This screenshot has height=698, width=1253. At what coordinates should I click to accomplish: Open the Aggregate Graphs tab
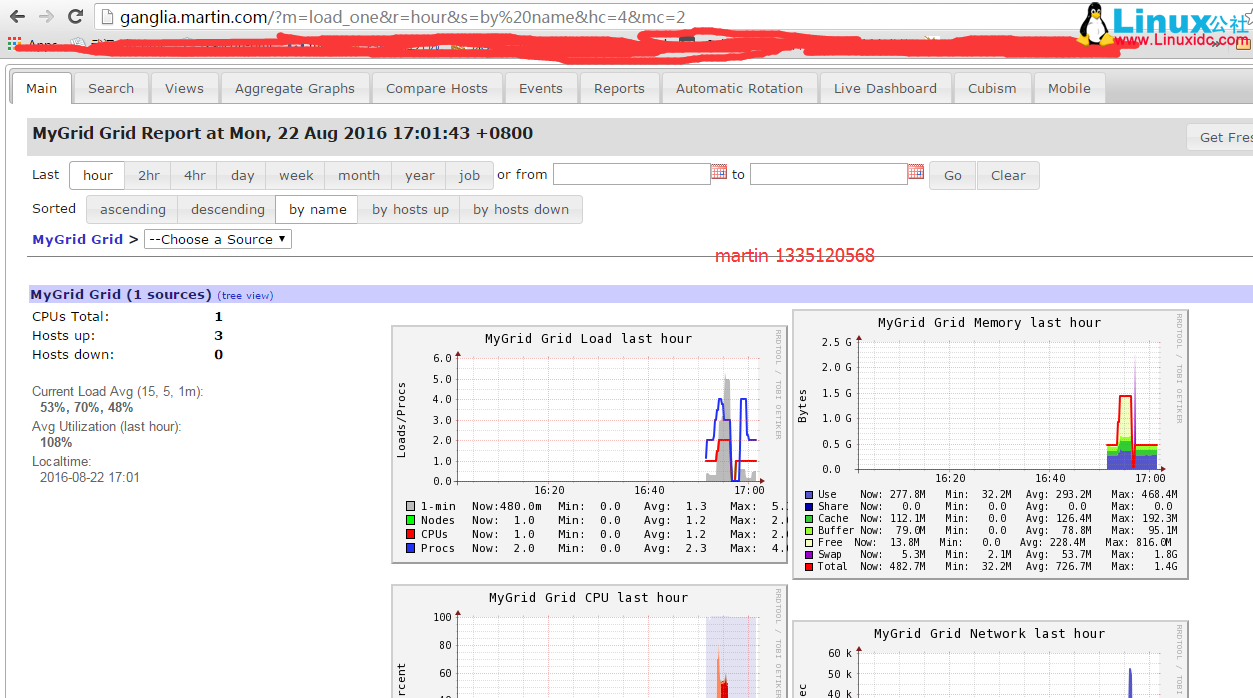294,89
